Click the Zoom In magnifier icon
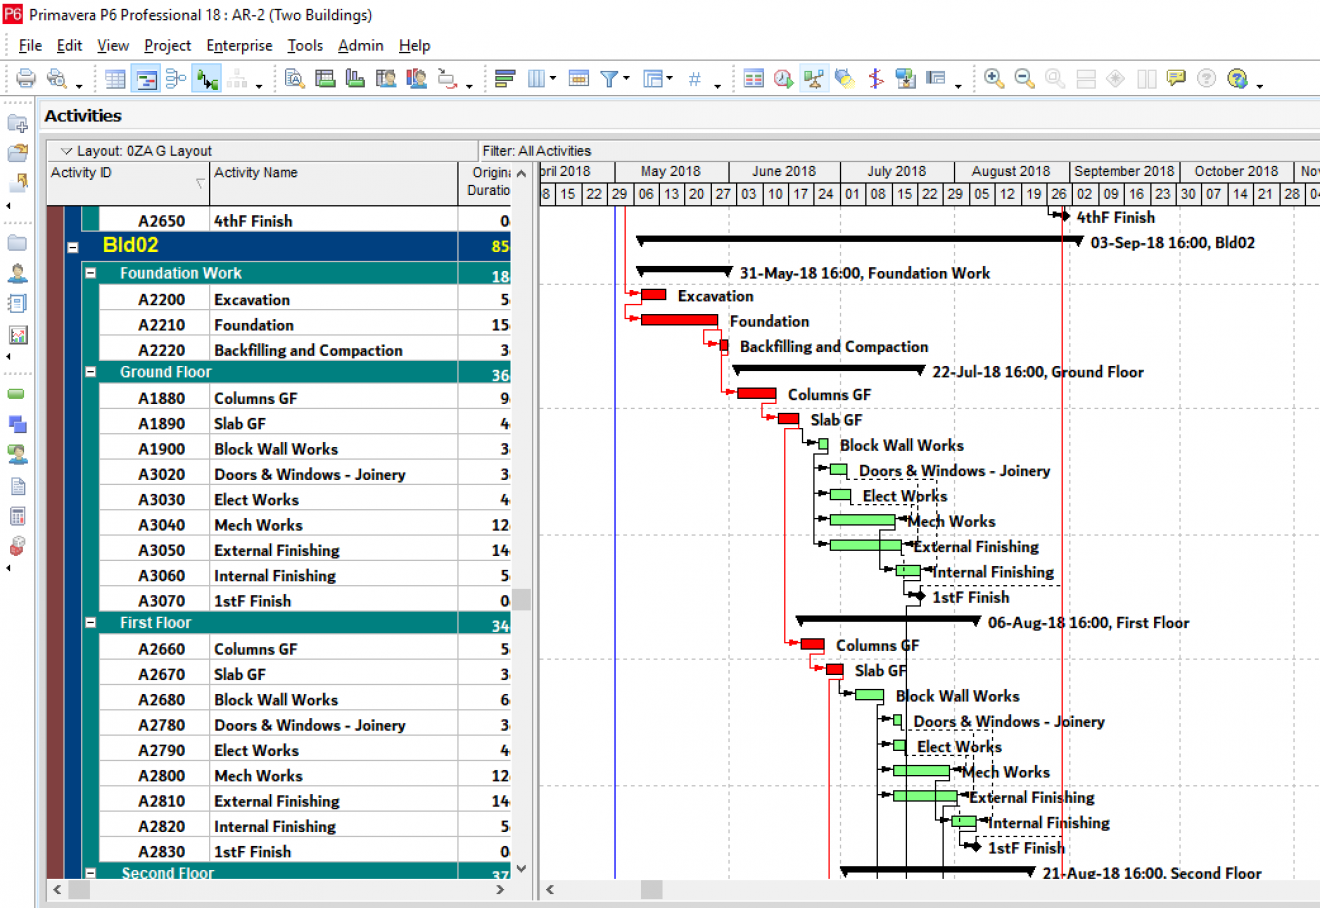1320x908 pixels. tap(993, 78)
